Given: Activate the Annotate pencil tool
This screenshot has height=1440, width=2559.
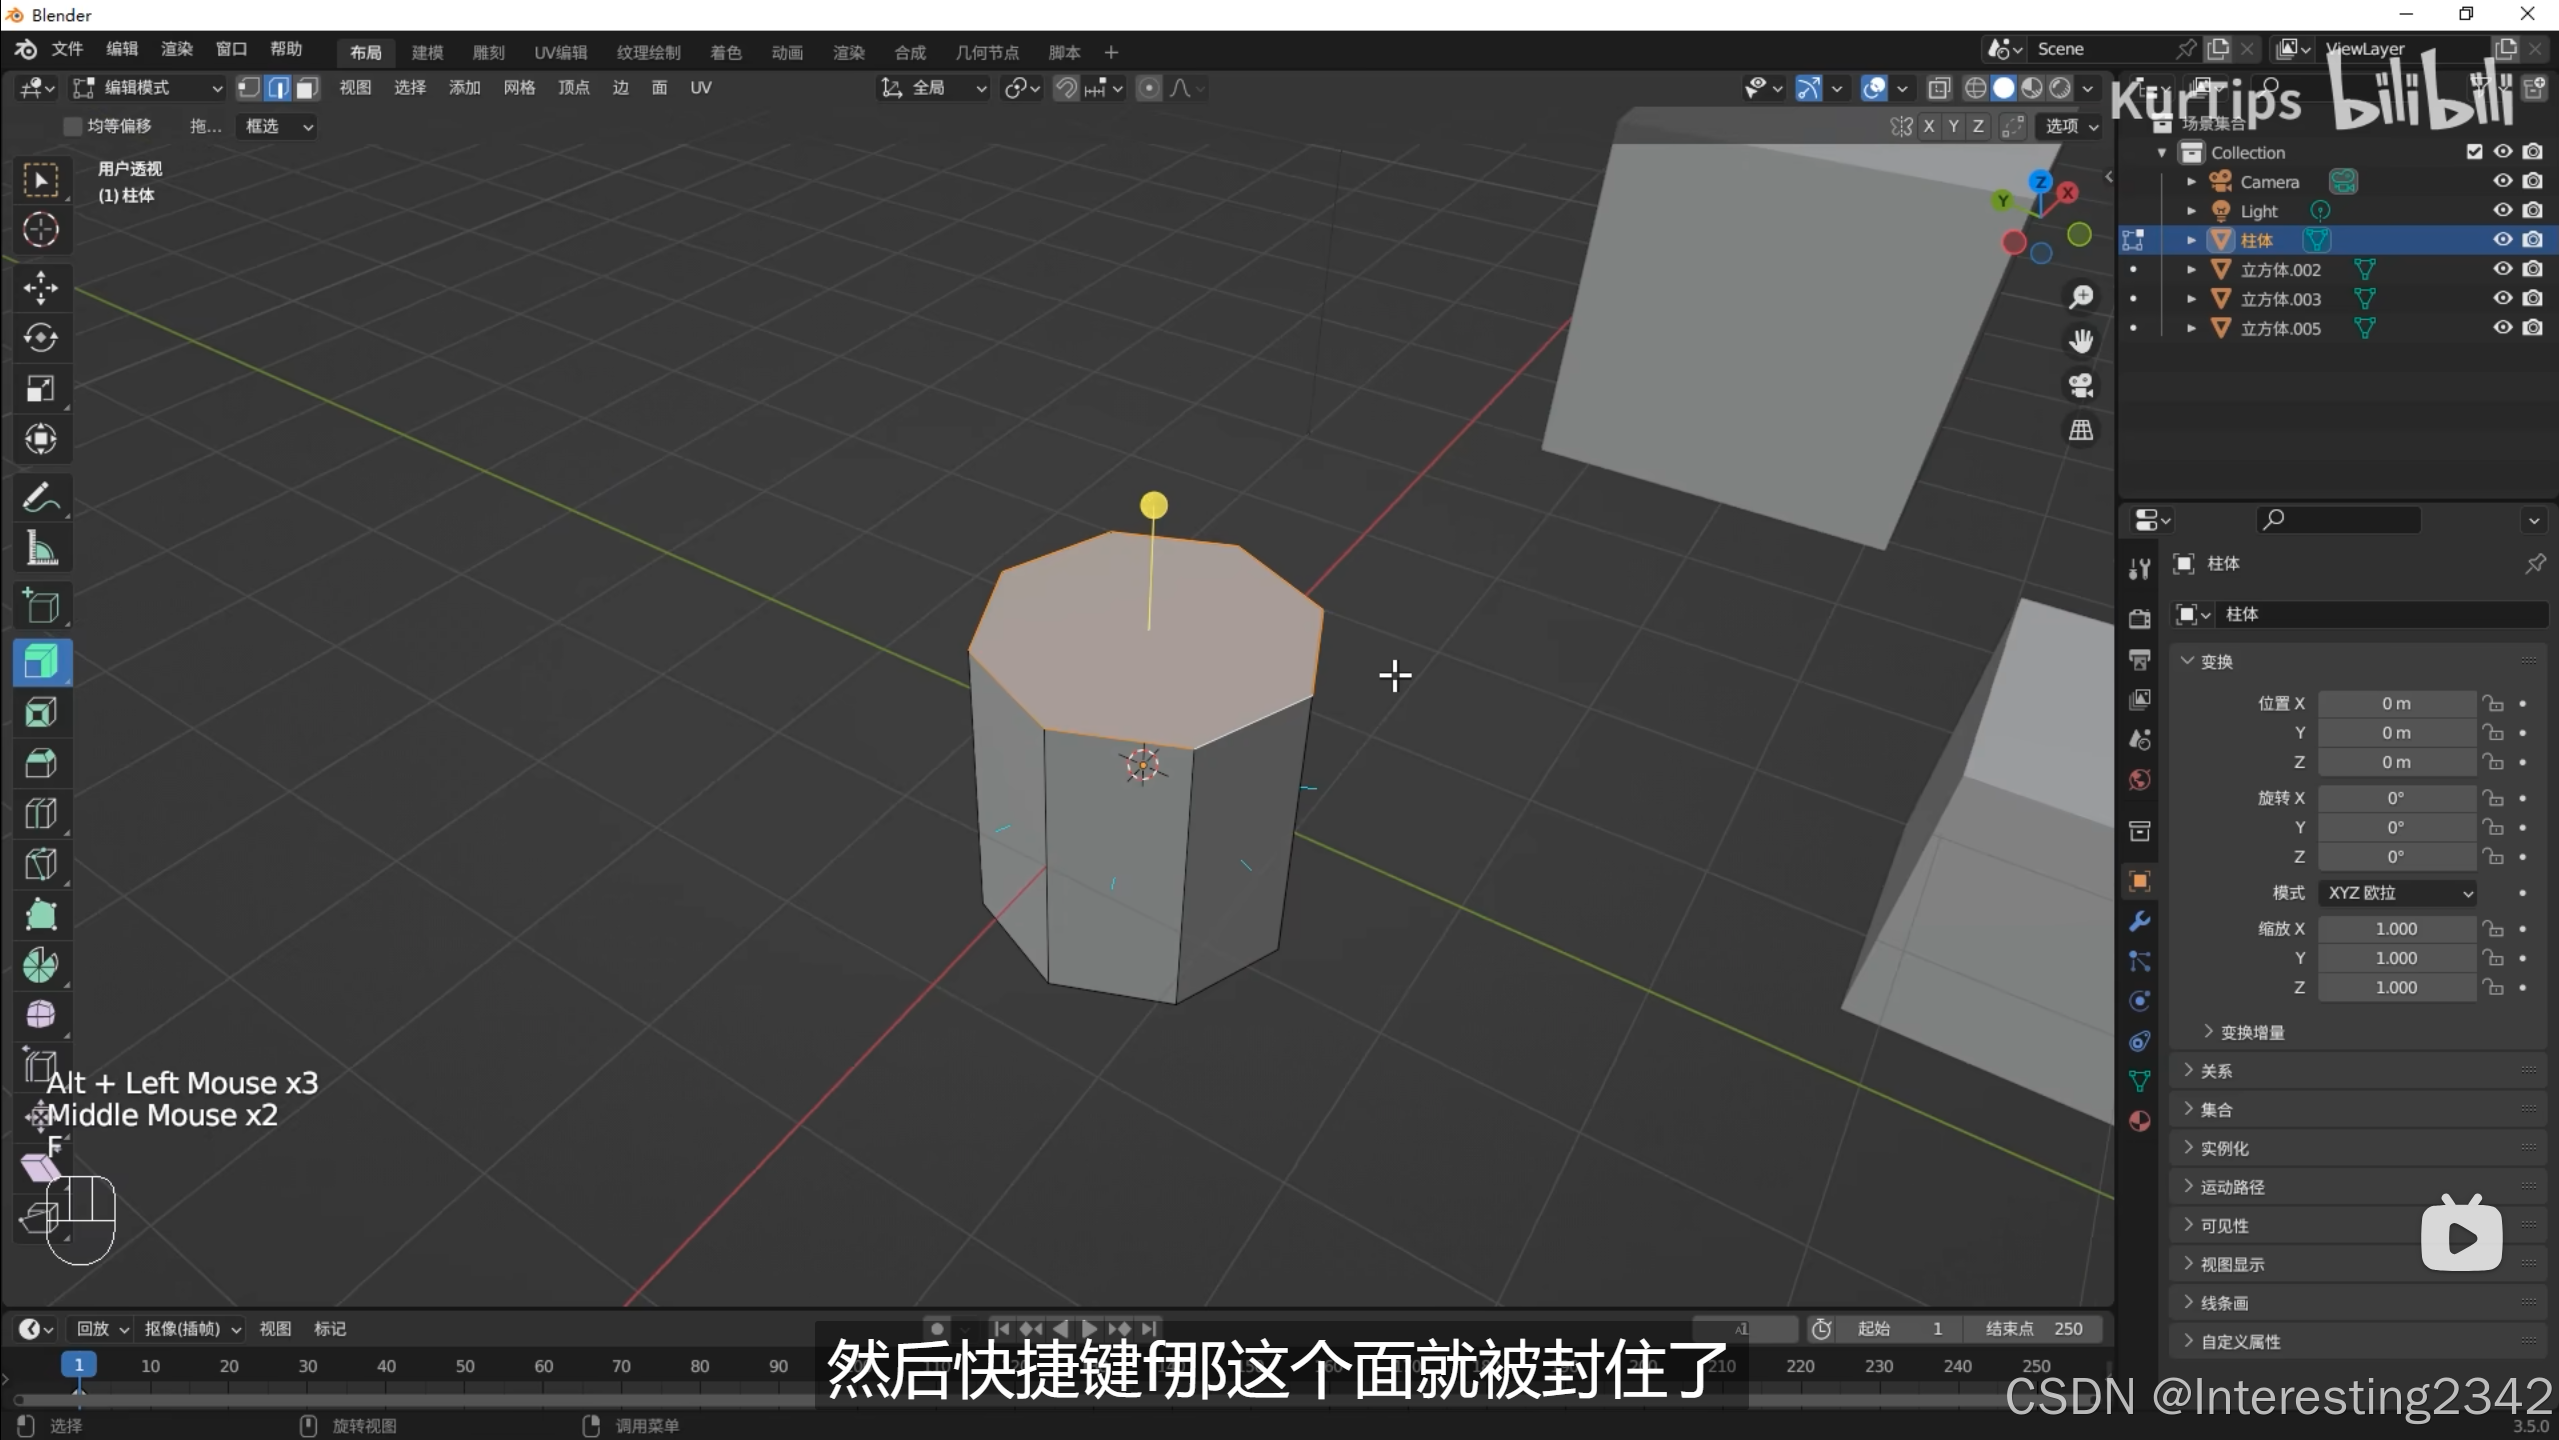Looking at the screenshot, I should (41, 497).
